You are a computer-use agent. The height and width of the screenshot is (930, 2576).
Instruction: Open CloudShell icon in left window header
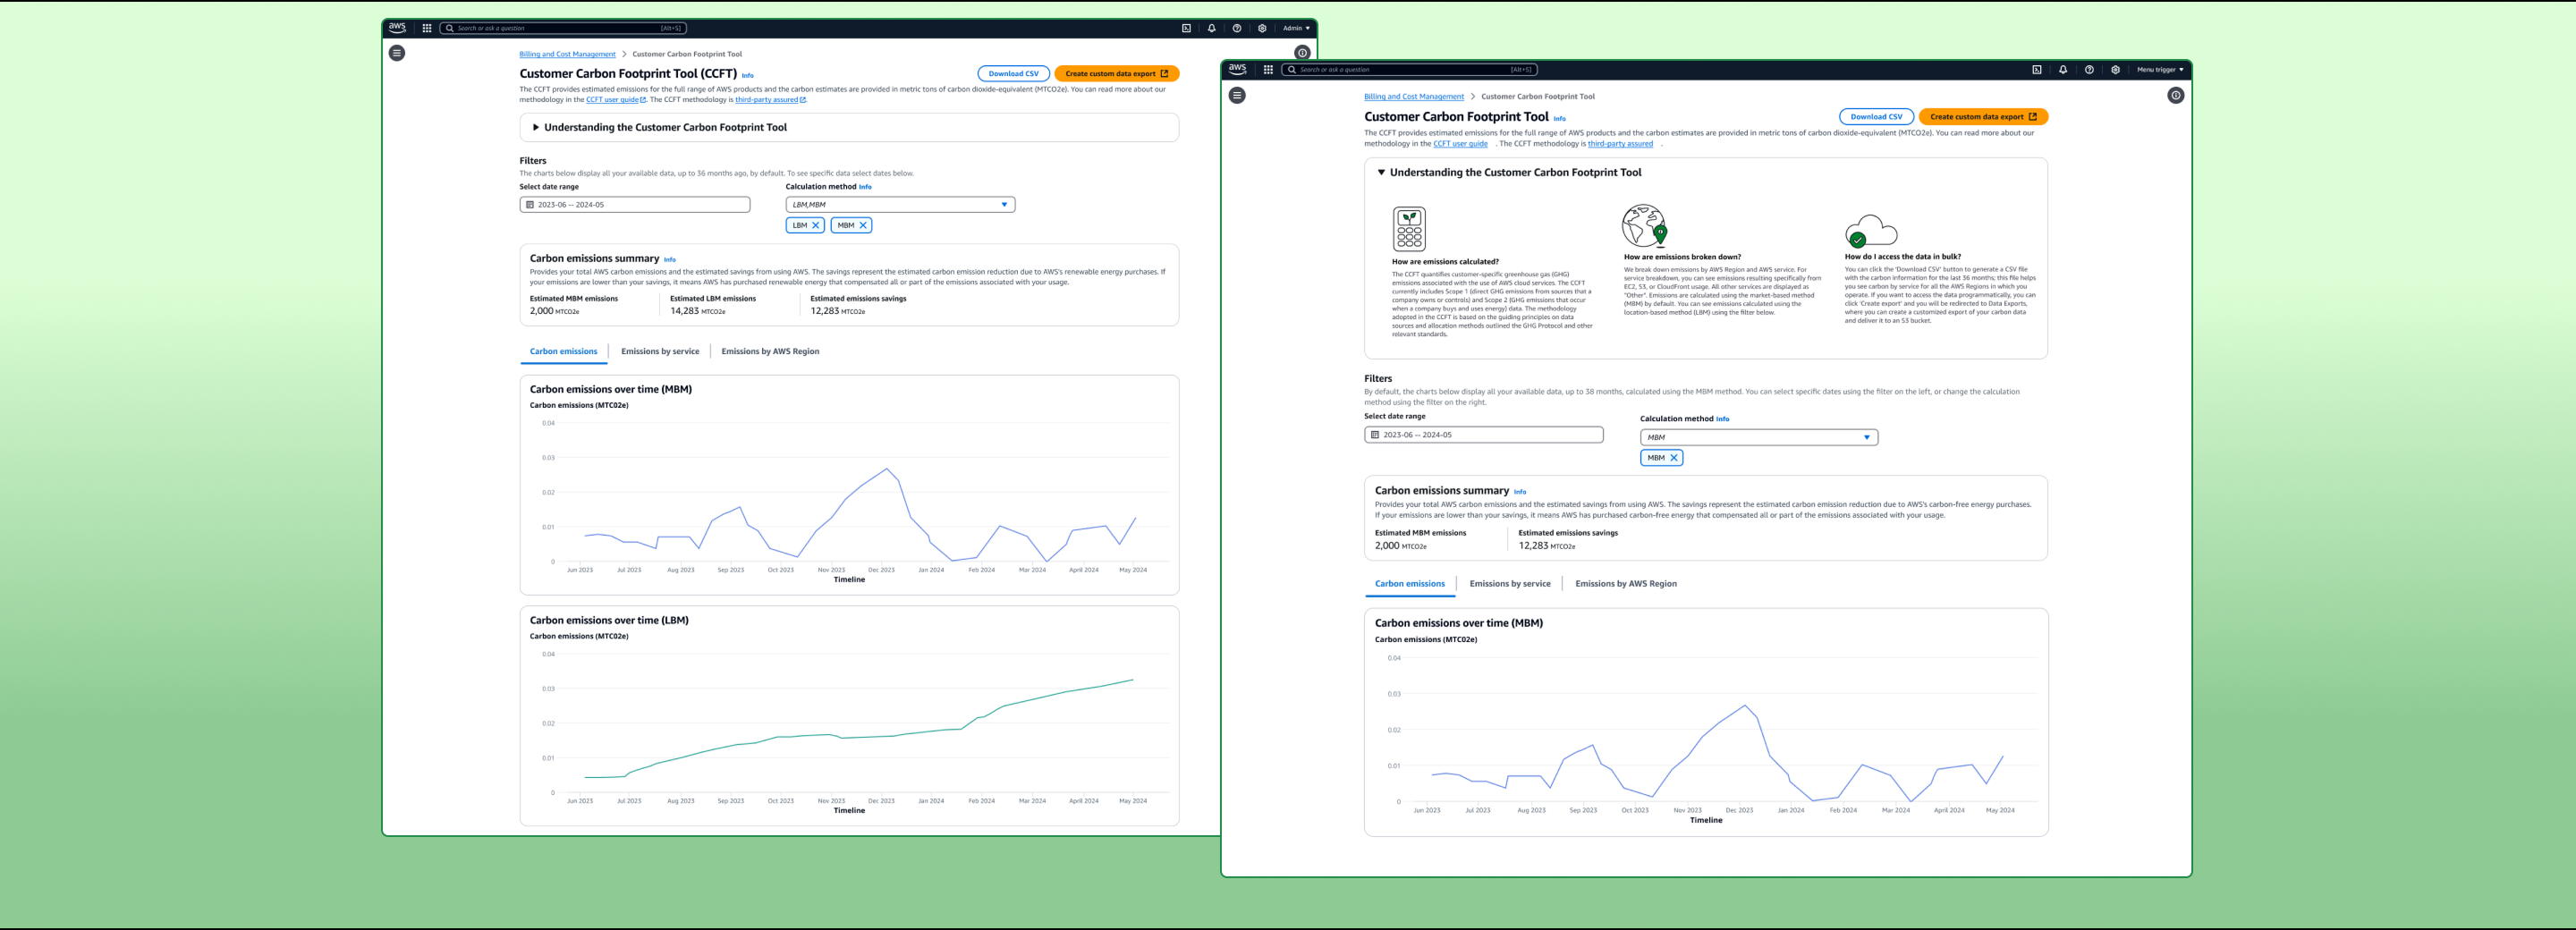click(x=1186, y=28)
